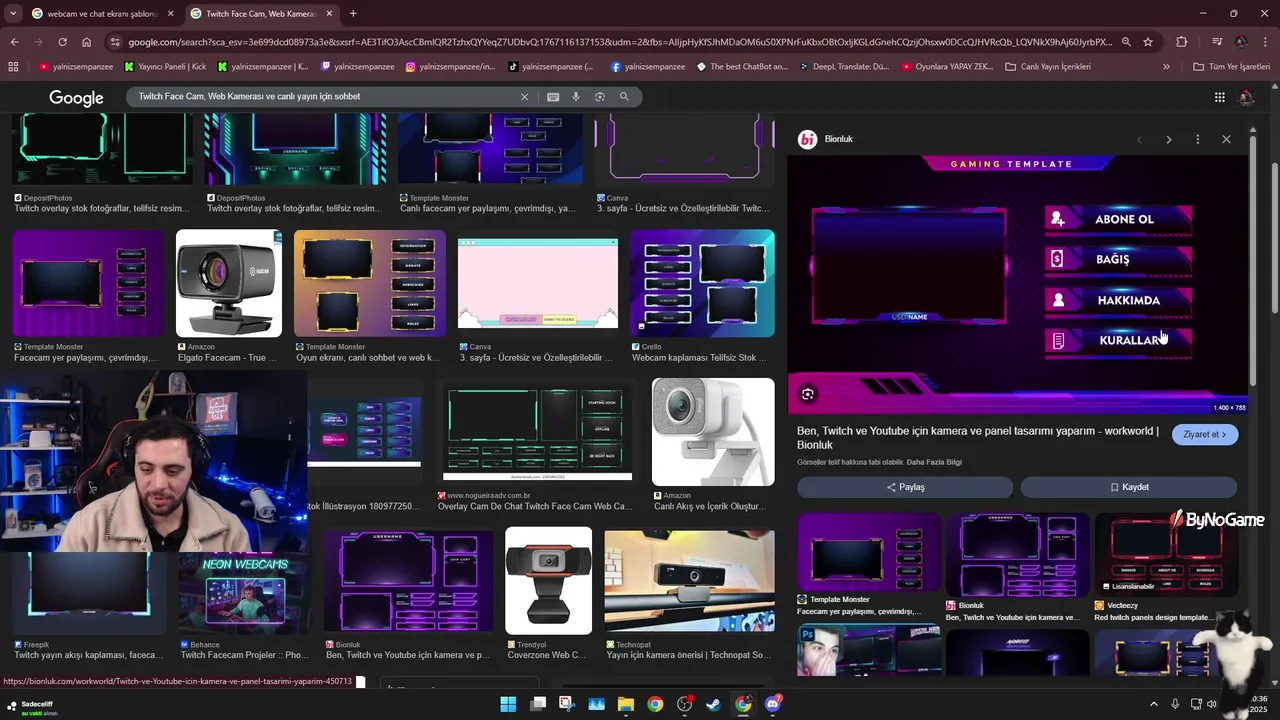Search inside image with Lens button
The height and width of the screenshot is (720, 1280).
tap(808, 394)
